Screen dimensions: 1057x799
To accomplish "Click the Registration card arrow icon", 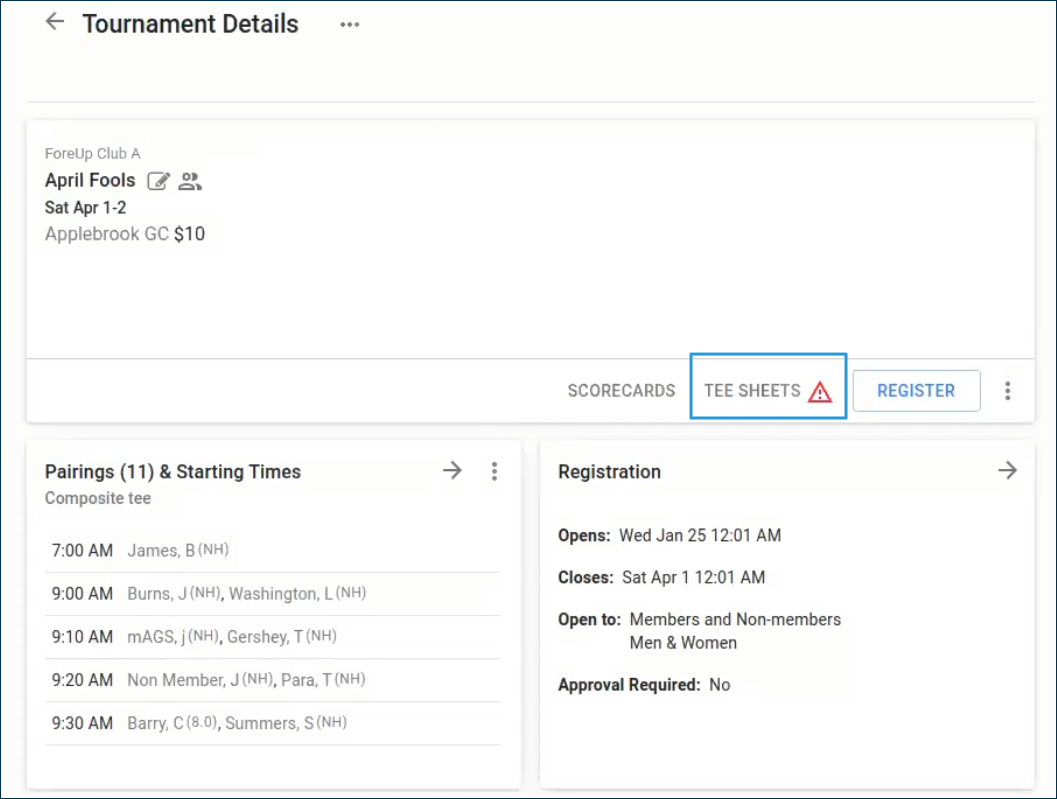I will (x=1007, y=471).
